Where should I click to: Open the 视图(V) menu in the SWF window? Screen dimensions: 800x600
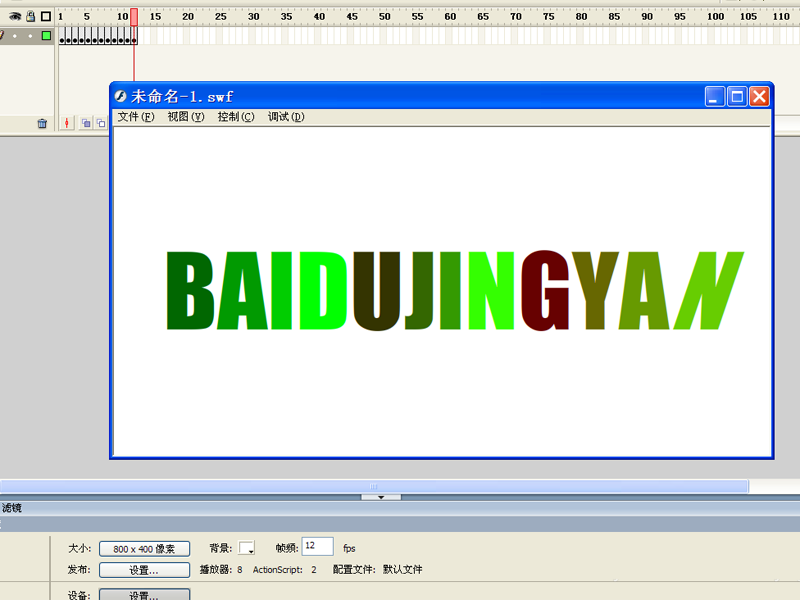[186, 117]
